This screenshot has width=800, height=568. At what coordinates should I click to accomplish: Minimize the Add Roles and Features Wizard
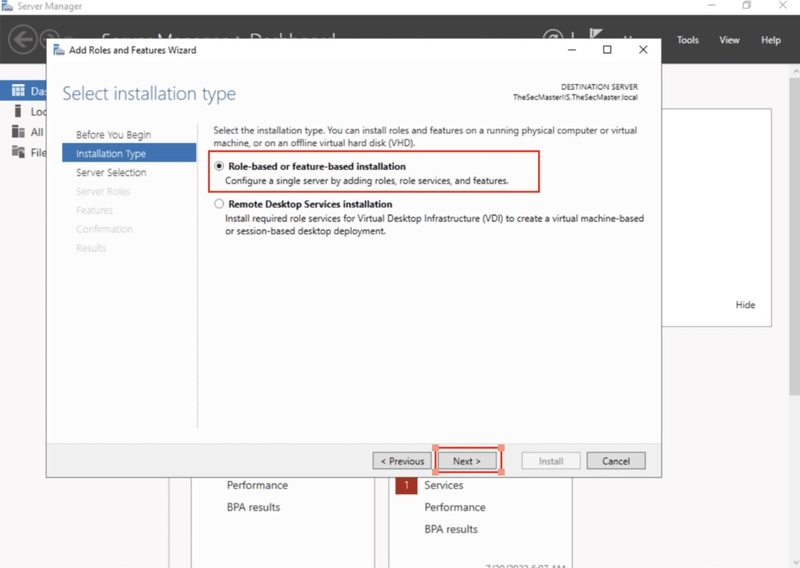pos(572,50)
